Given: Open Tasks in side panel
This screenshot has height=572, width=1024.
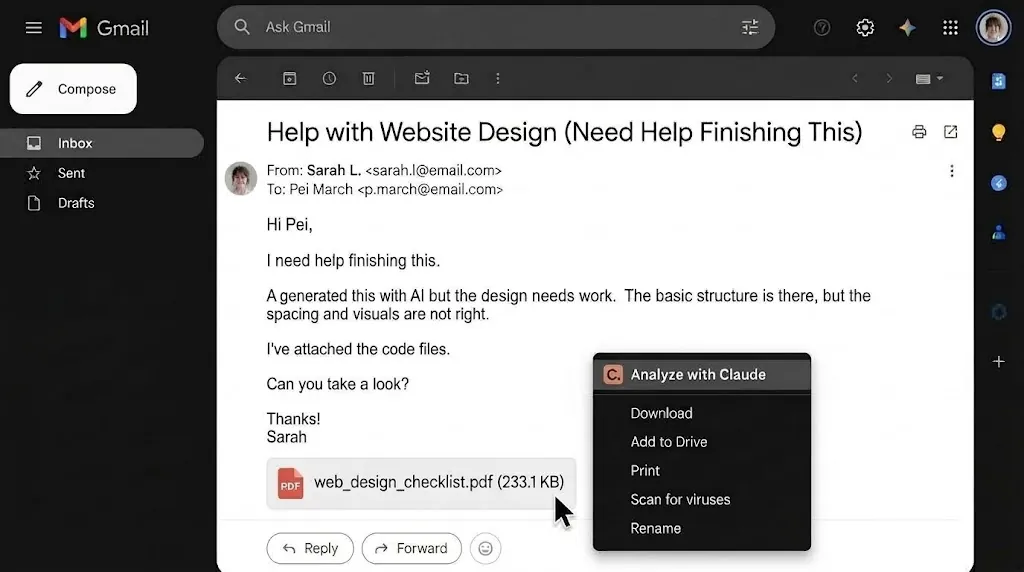Looking at the screenshot, I should click(999, 183).
